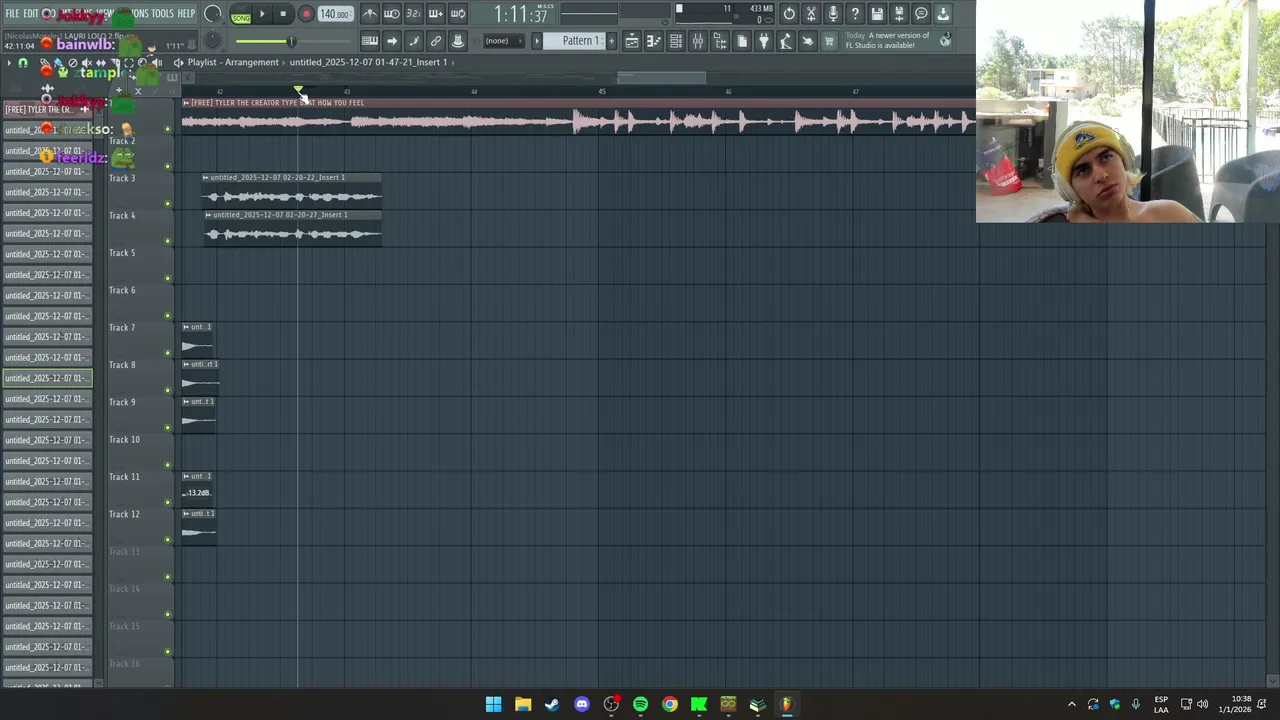Click the link chain multilink icon
The width and height of the screenshot is (1280, 720).
click(x=436, y=41)
